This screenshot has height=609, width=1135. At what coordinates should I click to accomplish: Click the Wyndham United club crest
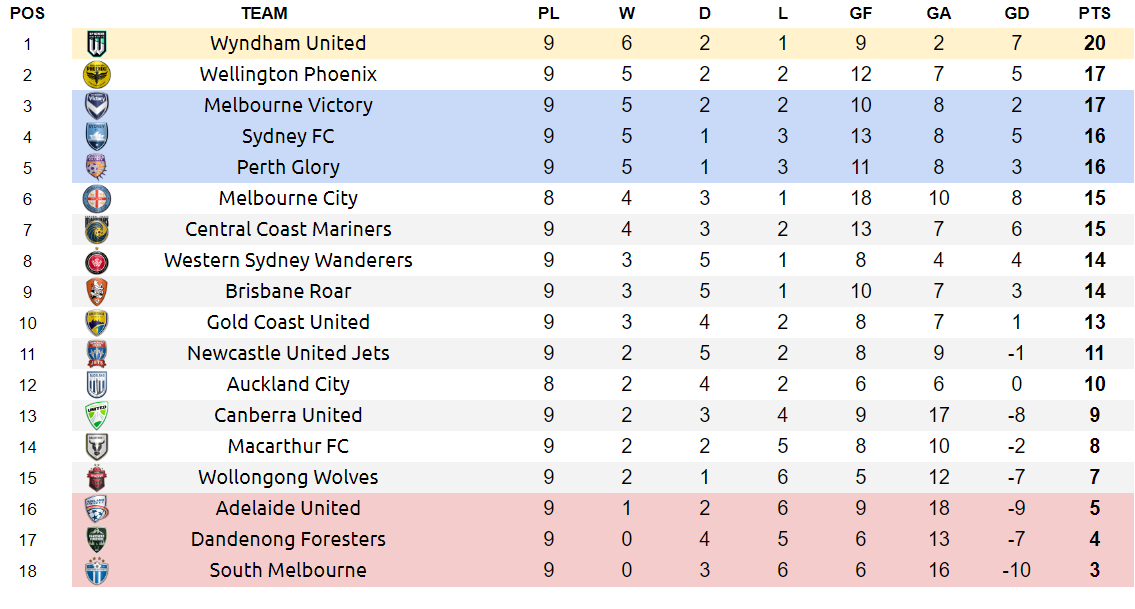pos(97,43)
